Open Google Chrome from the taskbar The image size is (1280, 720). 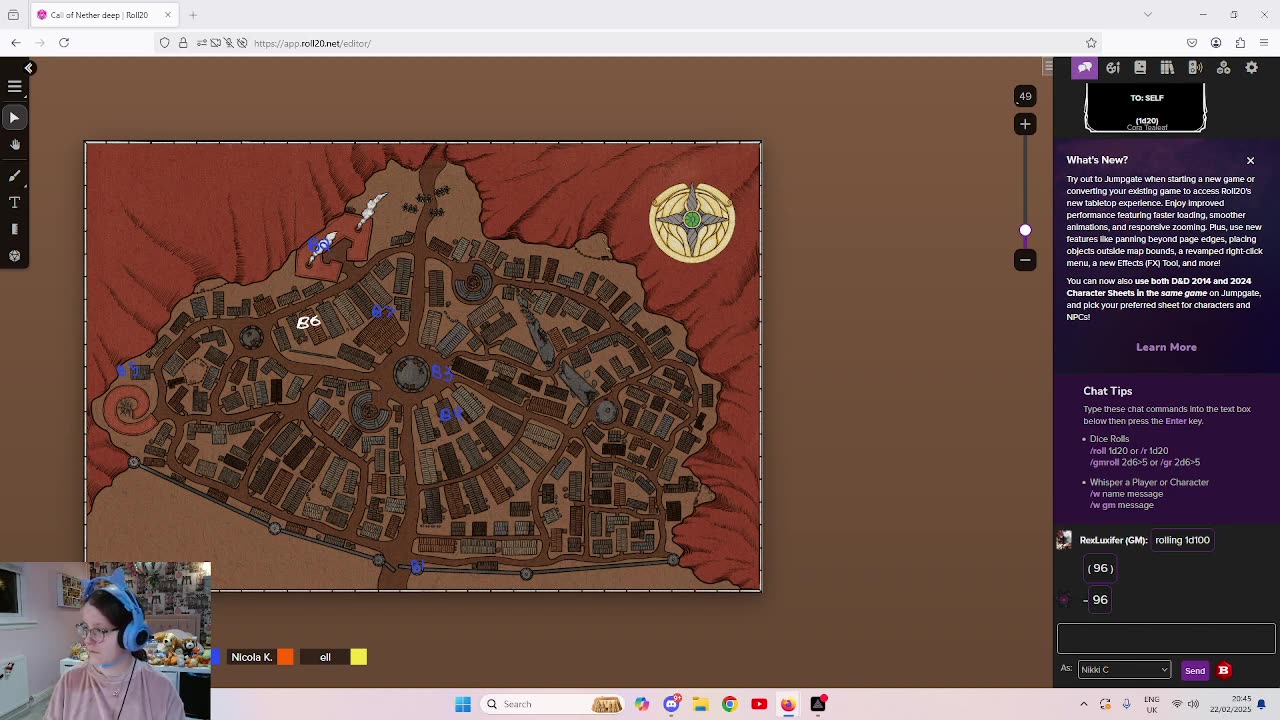tap(729, 704)
